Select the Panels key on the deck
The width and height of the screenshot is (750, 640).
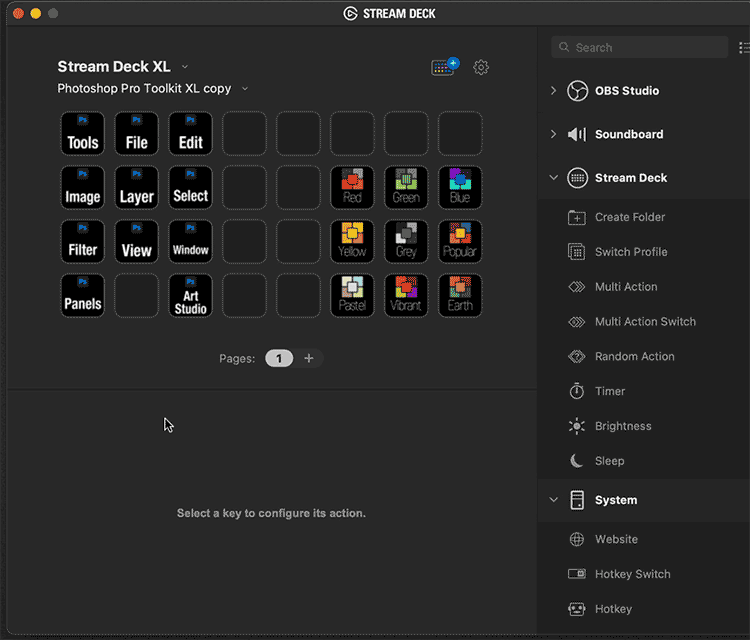coord(83,296)
